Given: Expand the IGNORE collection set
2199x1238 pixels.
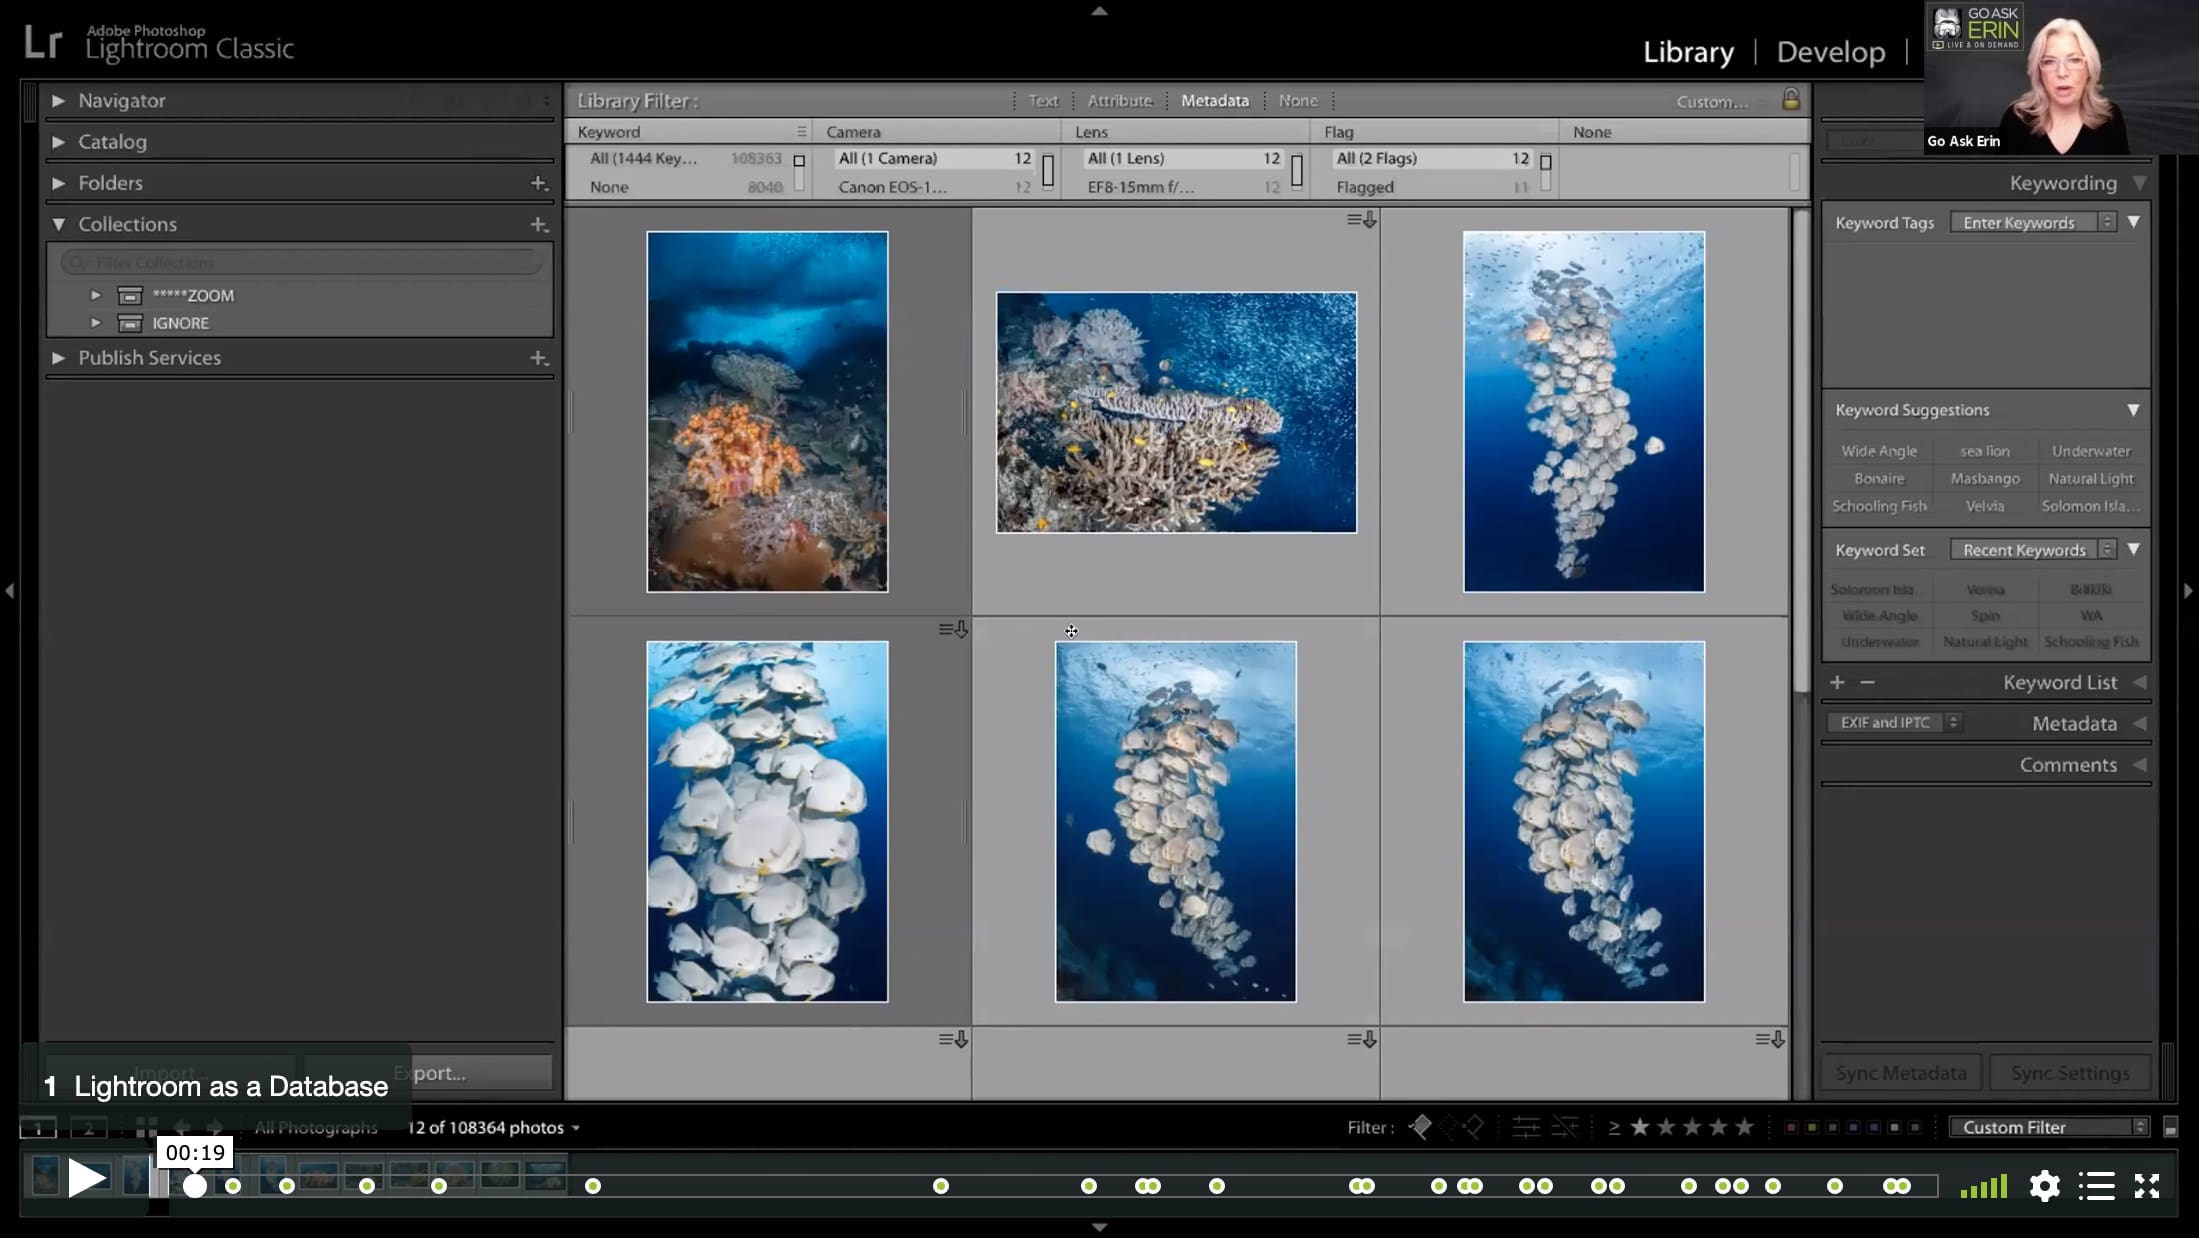Looking at the screenshot, I should 96,323.
